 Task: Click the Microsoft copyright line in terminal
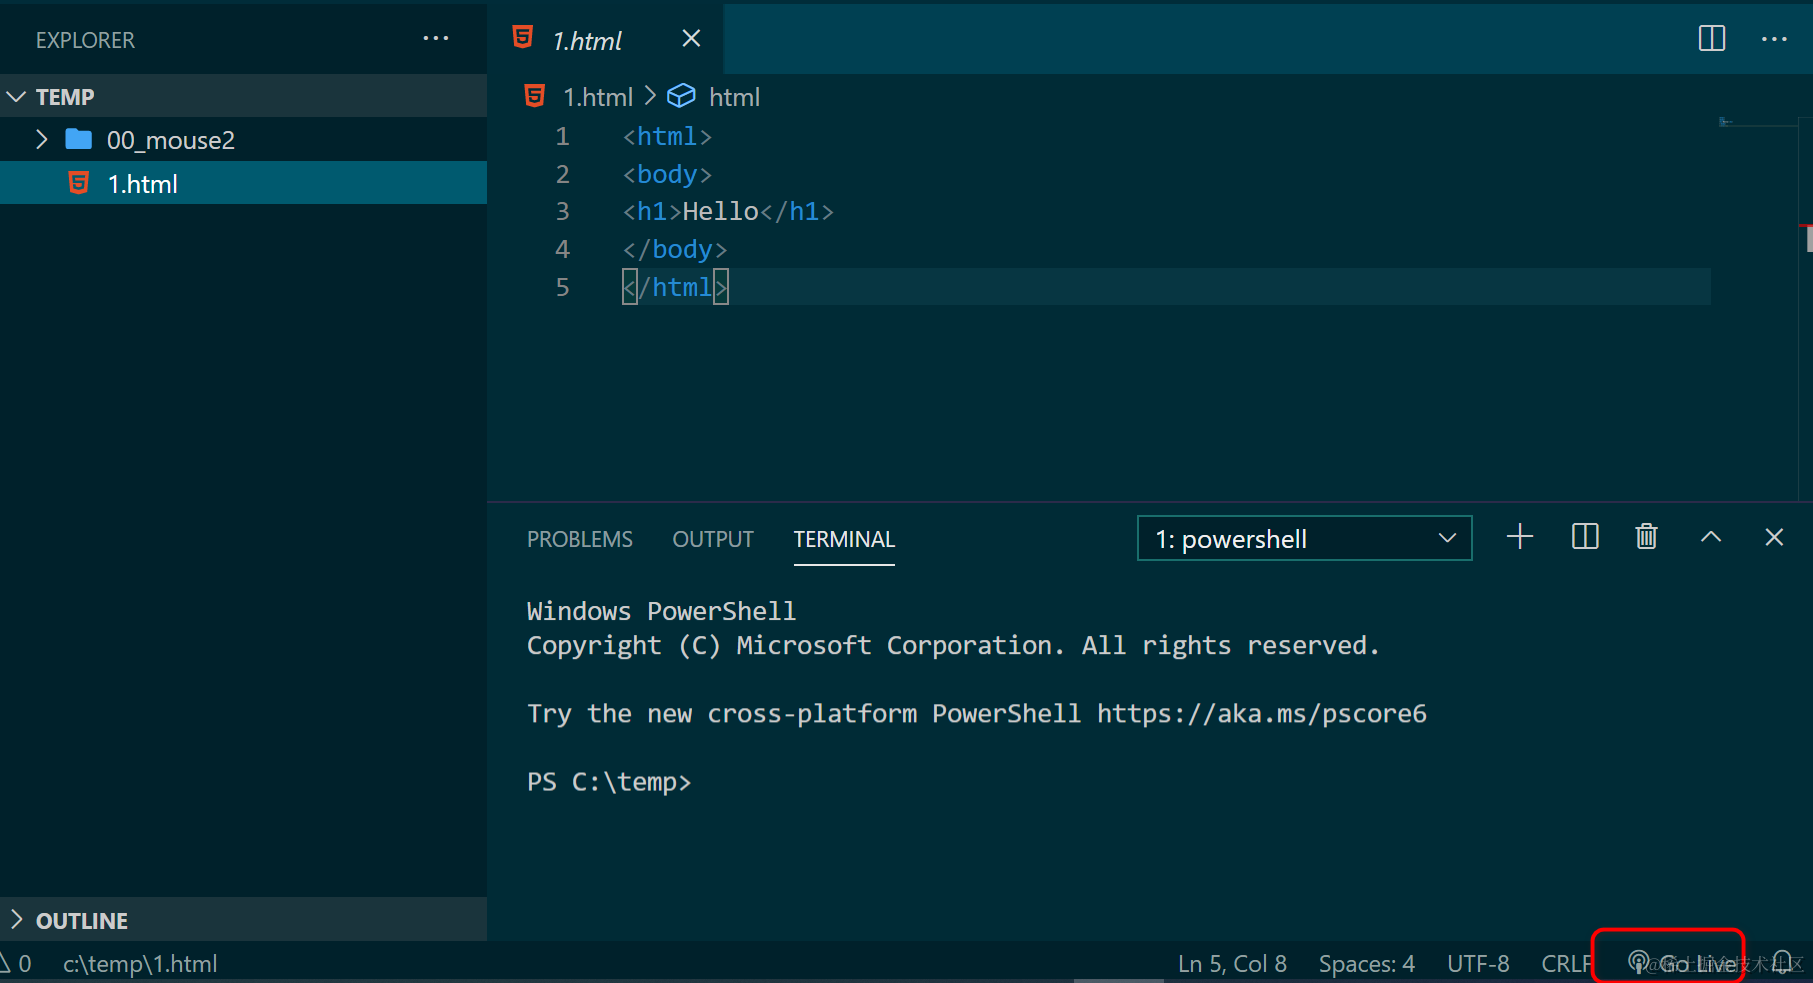point(953,645)
